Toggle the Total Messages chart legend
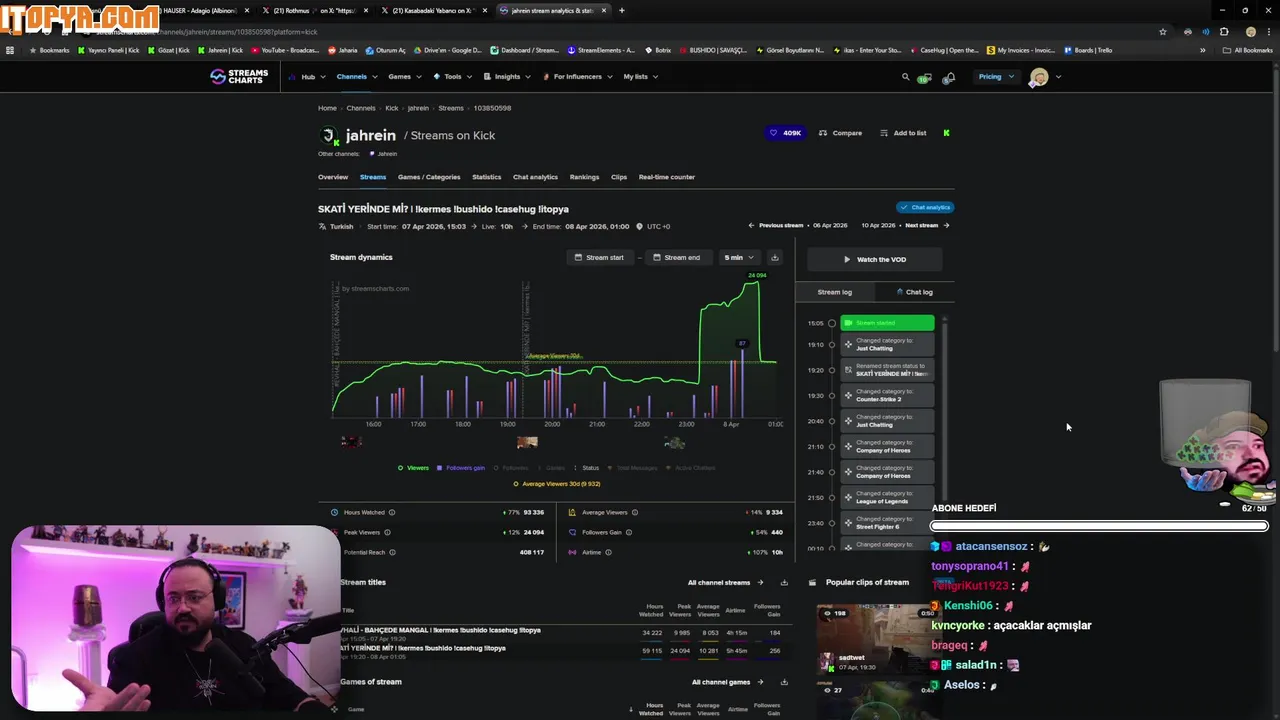The width and height of the screenshot is (1280, 720). coord(633,468)
